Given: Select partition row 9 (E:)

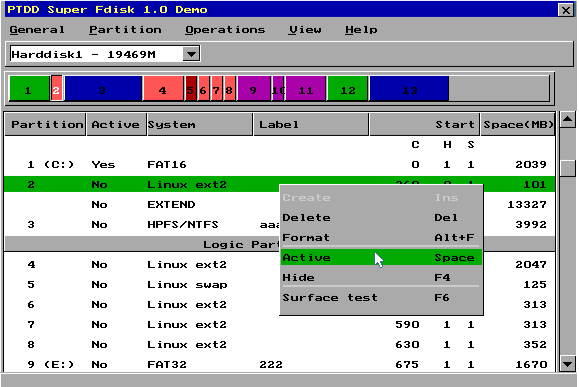Looking at the screenshot, I should click(x=279, y=364).
